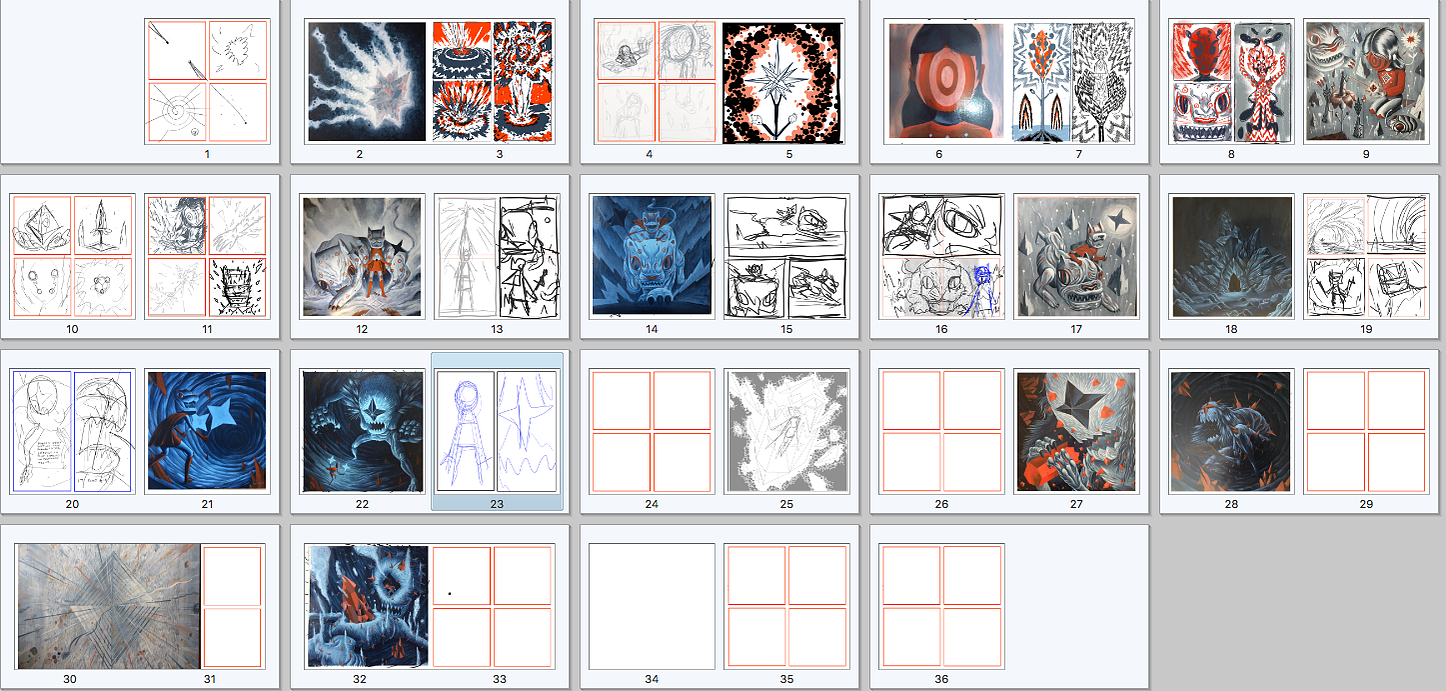The height and width of the screenshot is (691, 1446).
Task: Select page 7 thumbnail with two tree designs
Action: 1071,82
